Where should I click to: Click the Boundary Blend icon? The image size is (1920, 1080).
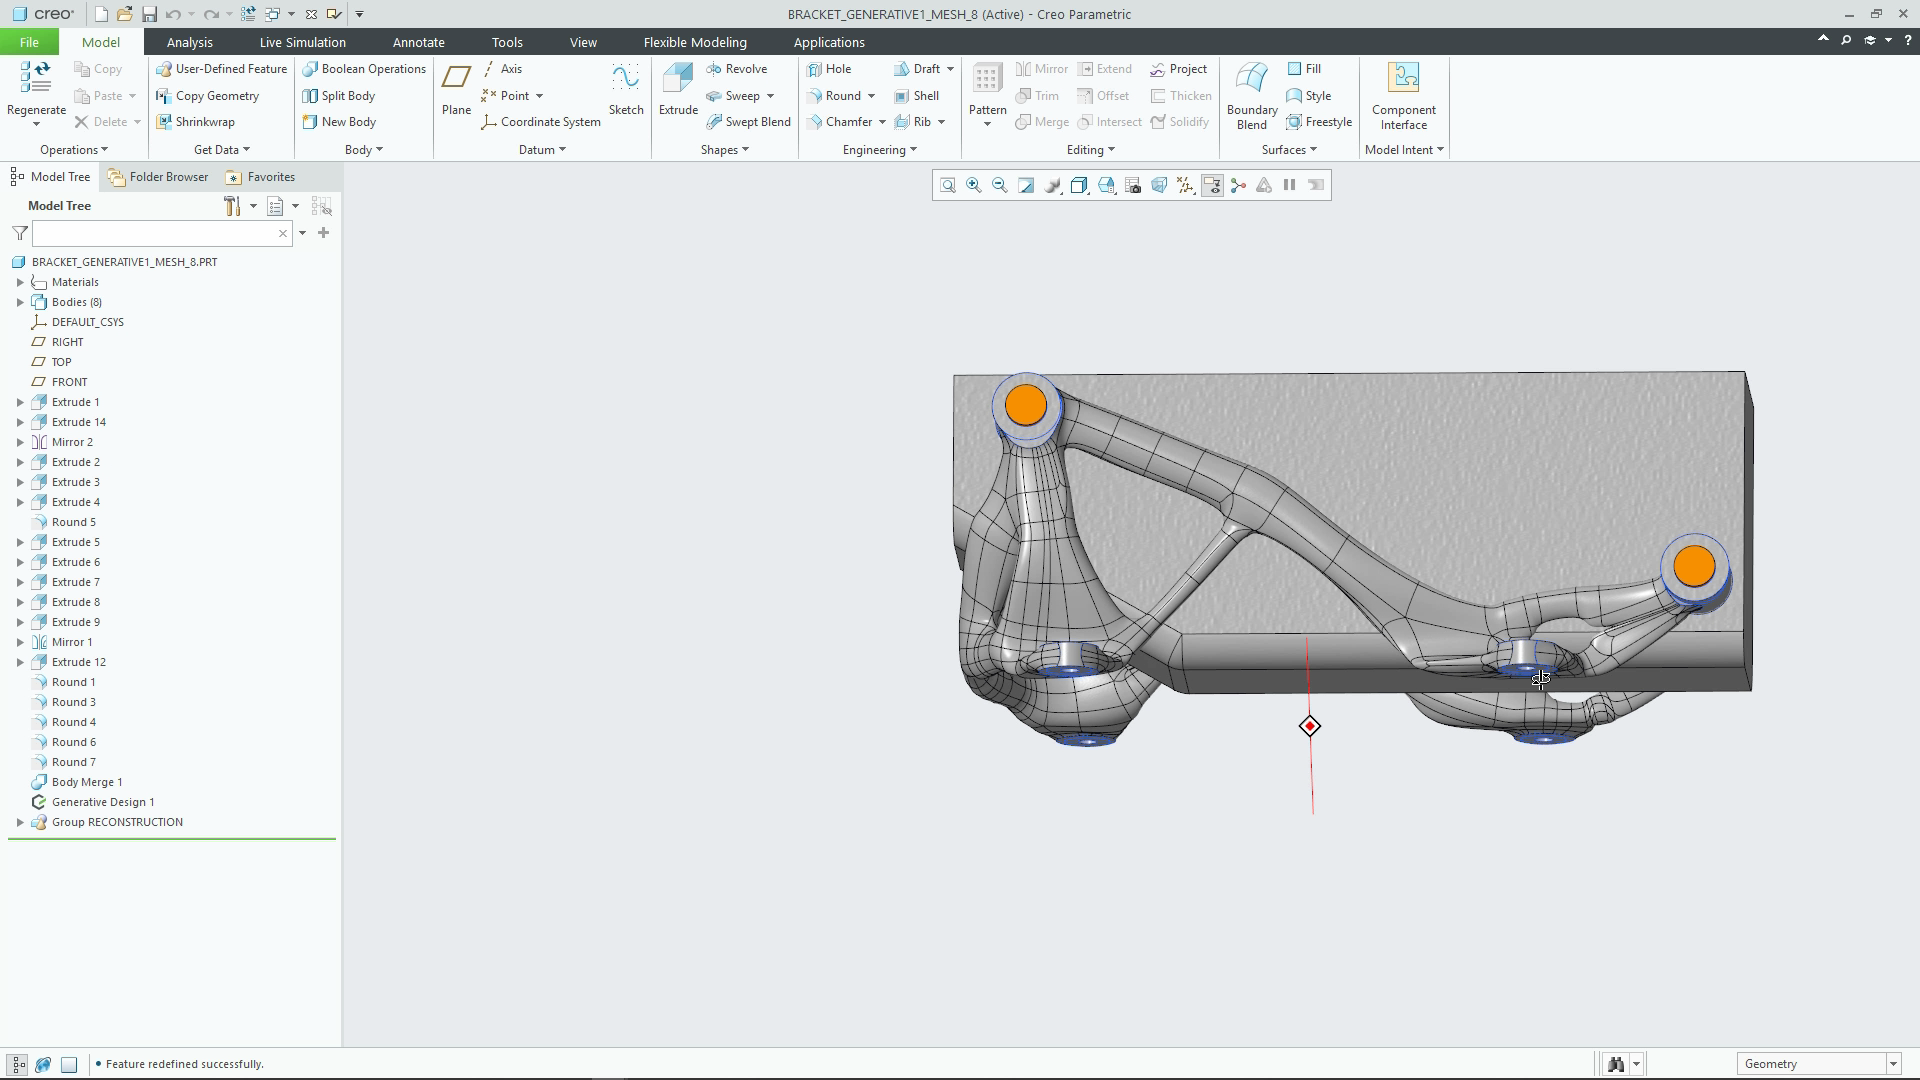pos(1252,96)
